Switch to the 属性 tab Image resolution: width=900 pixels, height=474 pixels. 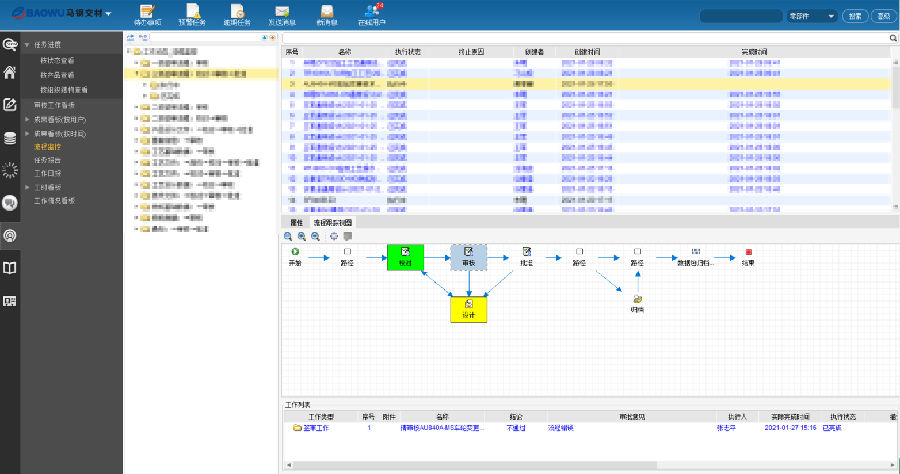pyautogui.click(x=296, y=222)
